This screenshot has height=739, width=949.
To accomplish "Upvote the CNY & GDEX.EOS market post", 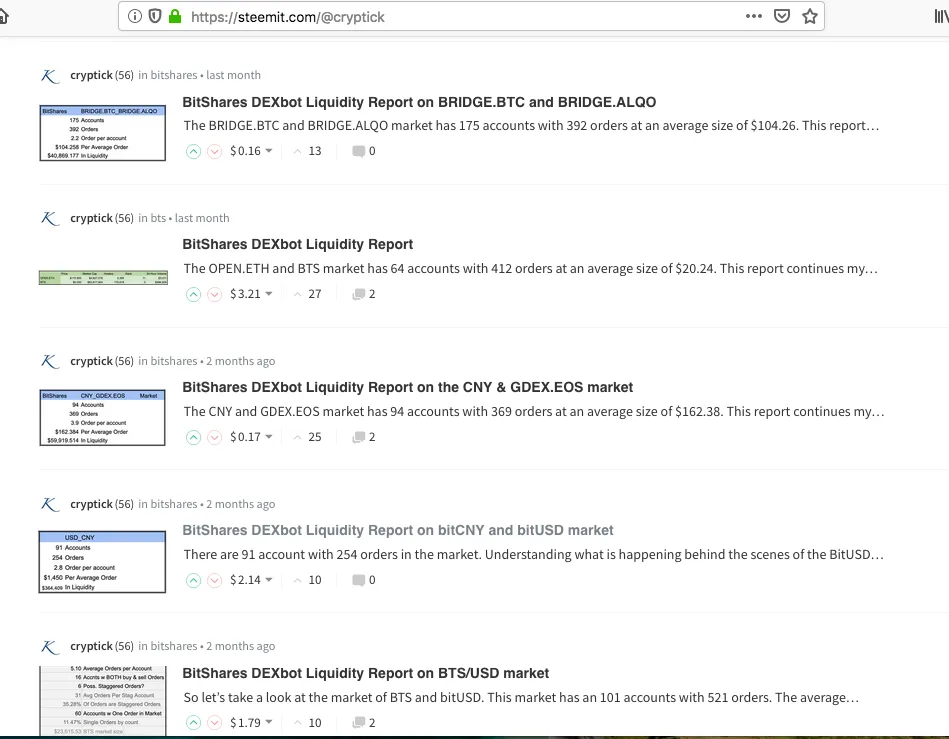I will coord(193,437).
